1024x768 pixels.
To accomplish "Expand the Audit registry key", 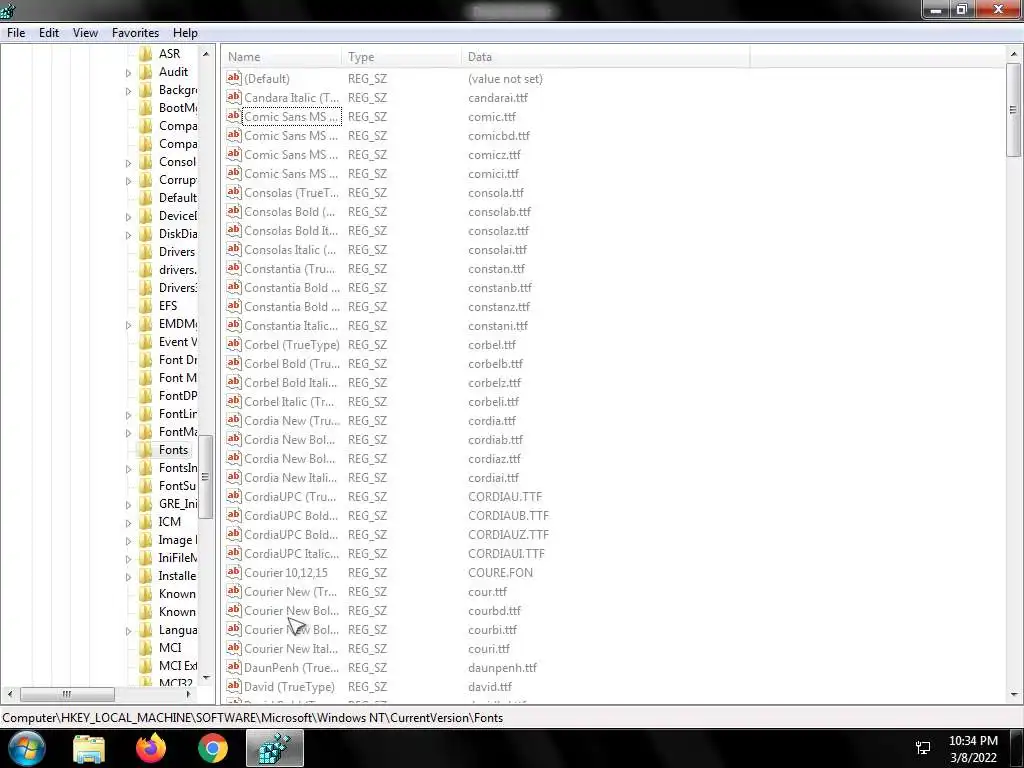I will pos(129,73).
